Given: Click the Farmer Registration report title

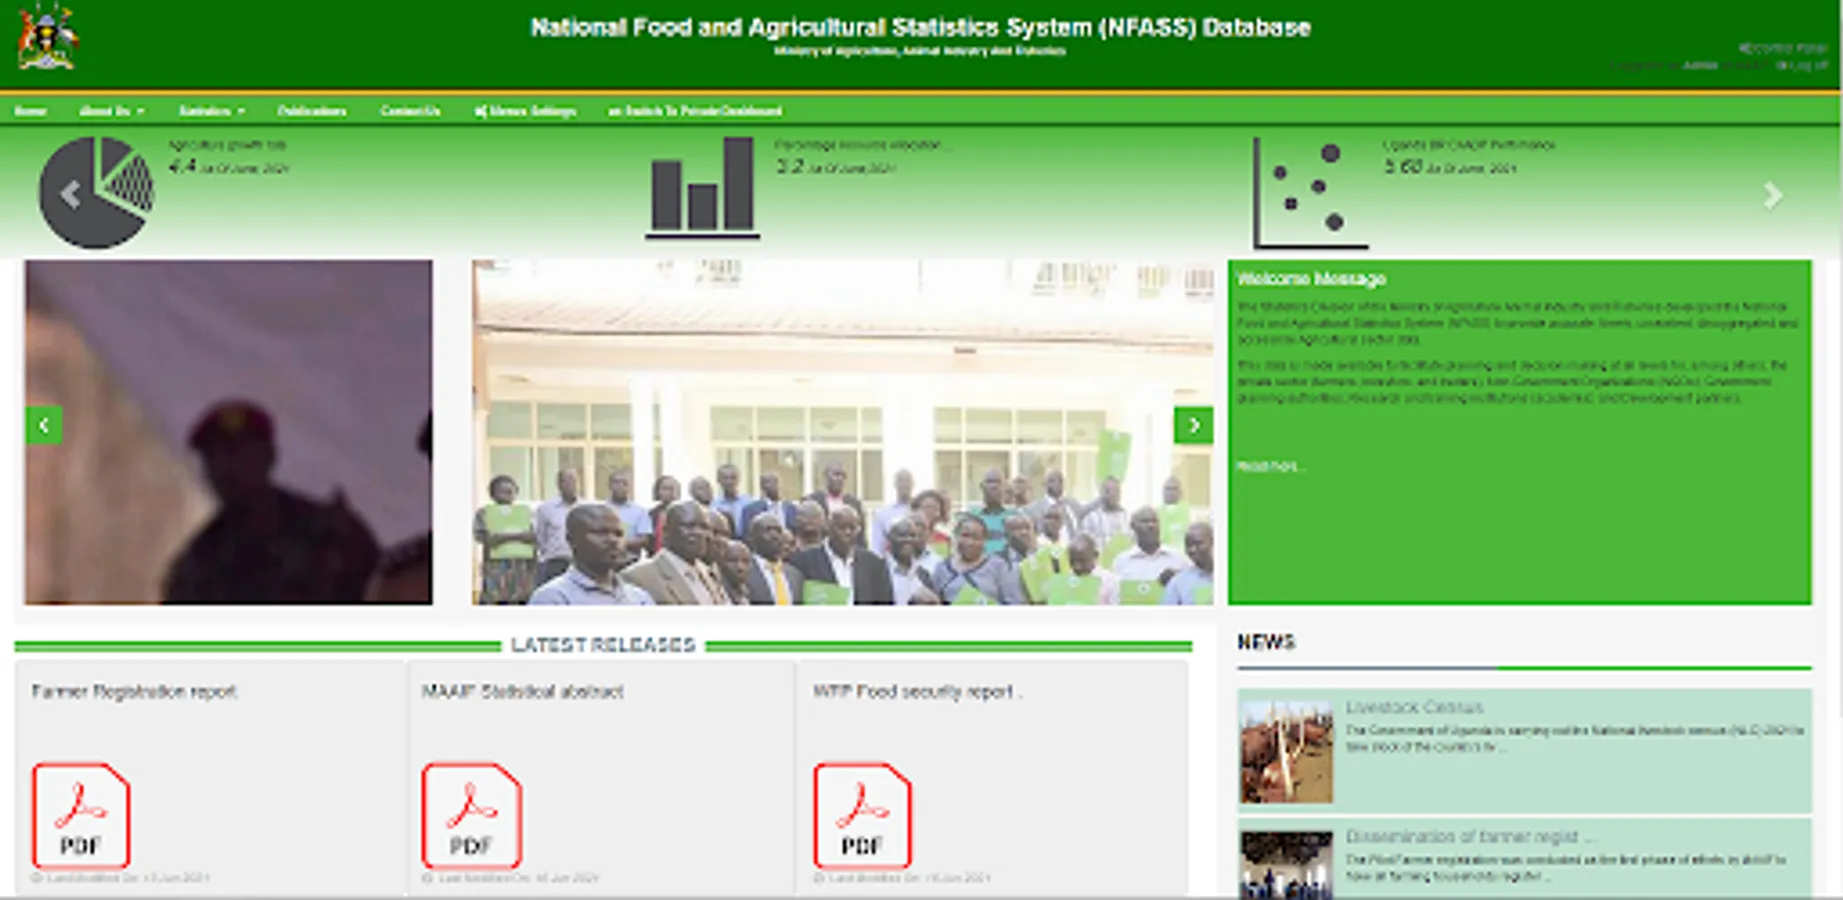Looking at the screenshot, I should coord(134,691).
